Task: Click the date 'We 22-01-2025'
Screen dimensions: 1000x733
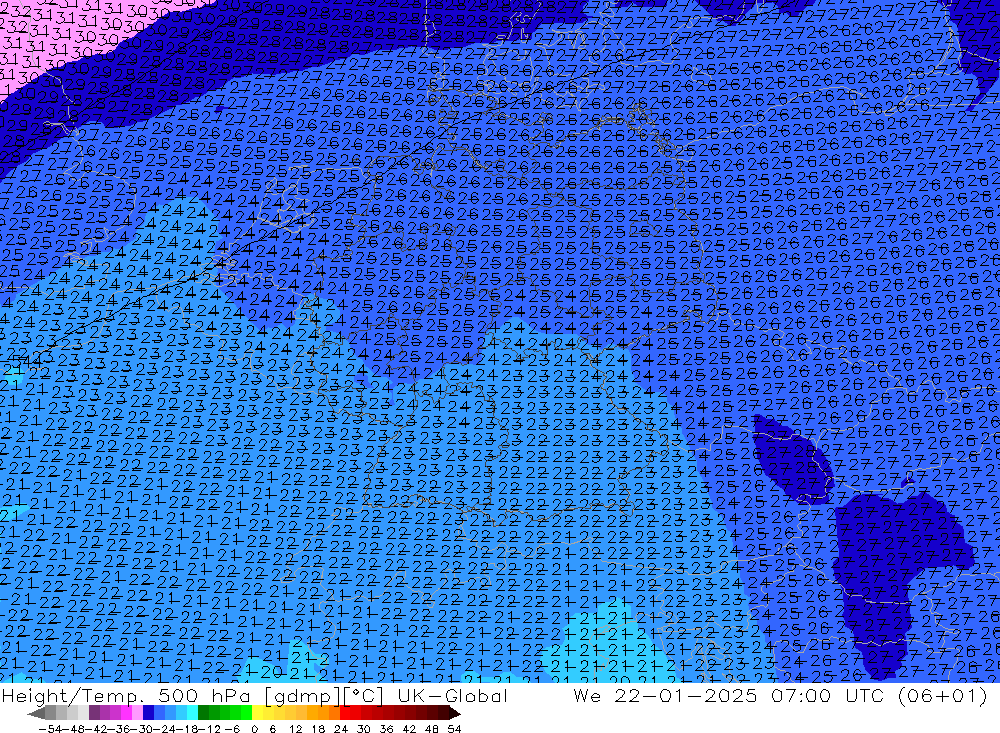Action: point(665,696)
